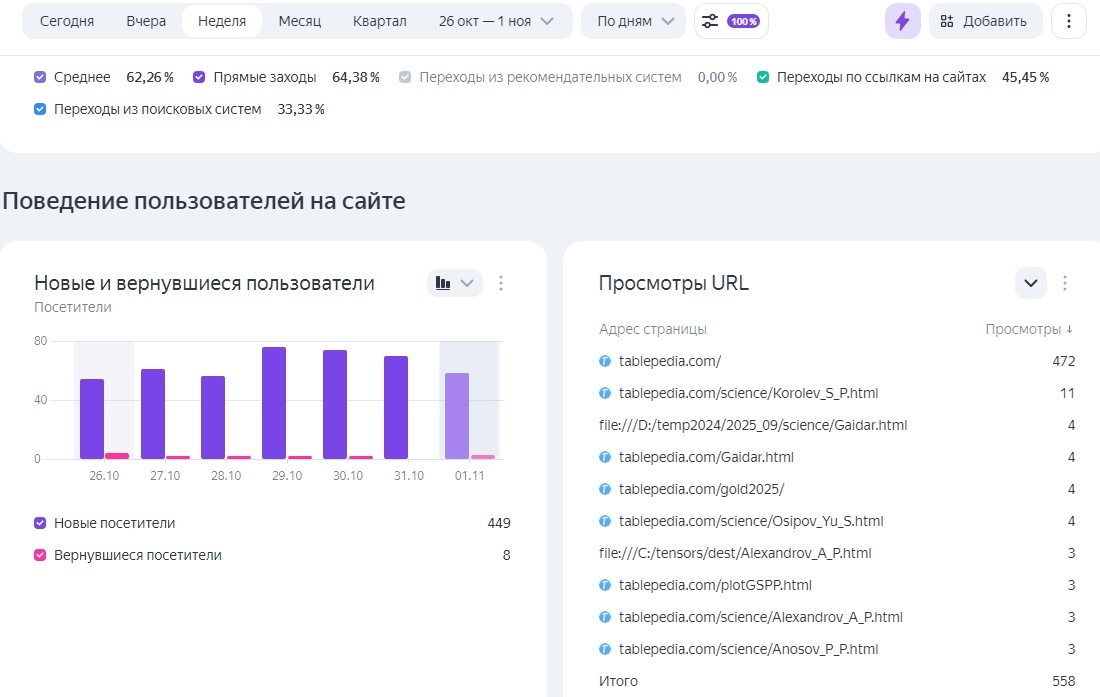Click the lightning-bolt AI assistant icon

[902, 20]
